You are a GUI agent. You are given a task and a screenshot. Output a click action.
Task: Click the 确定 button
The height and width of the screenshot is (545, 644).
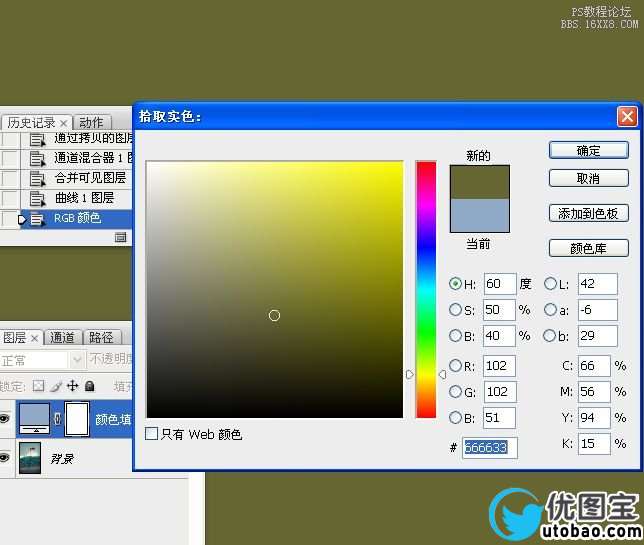(x=588, y=150)
